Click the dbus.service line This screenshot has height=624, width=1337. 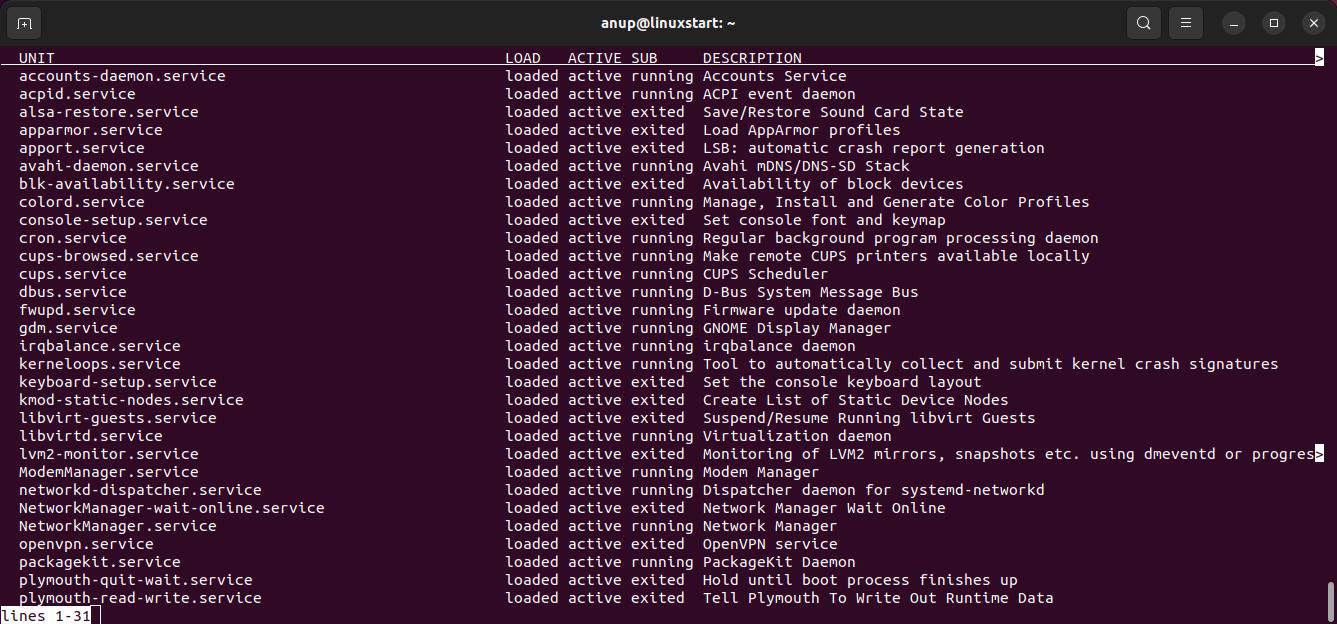click(x=72, y=291)
